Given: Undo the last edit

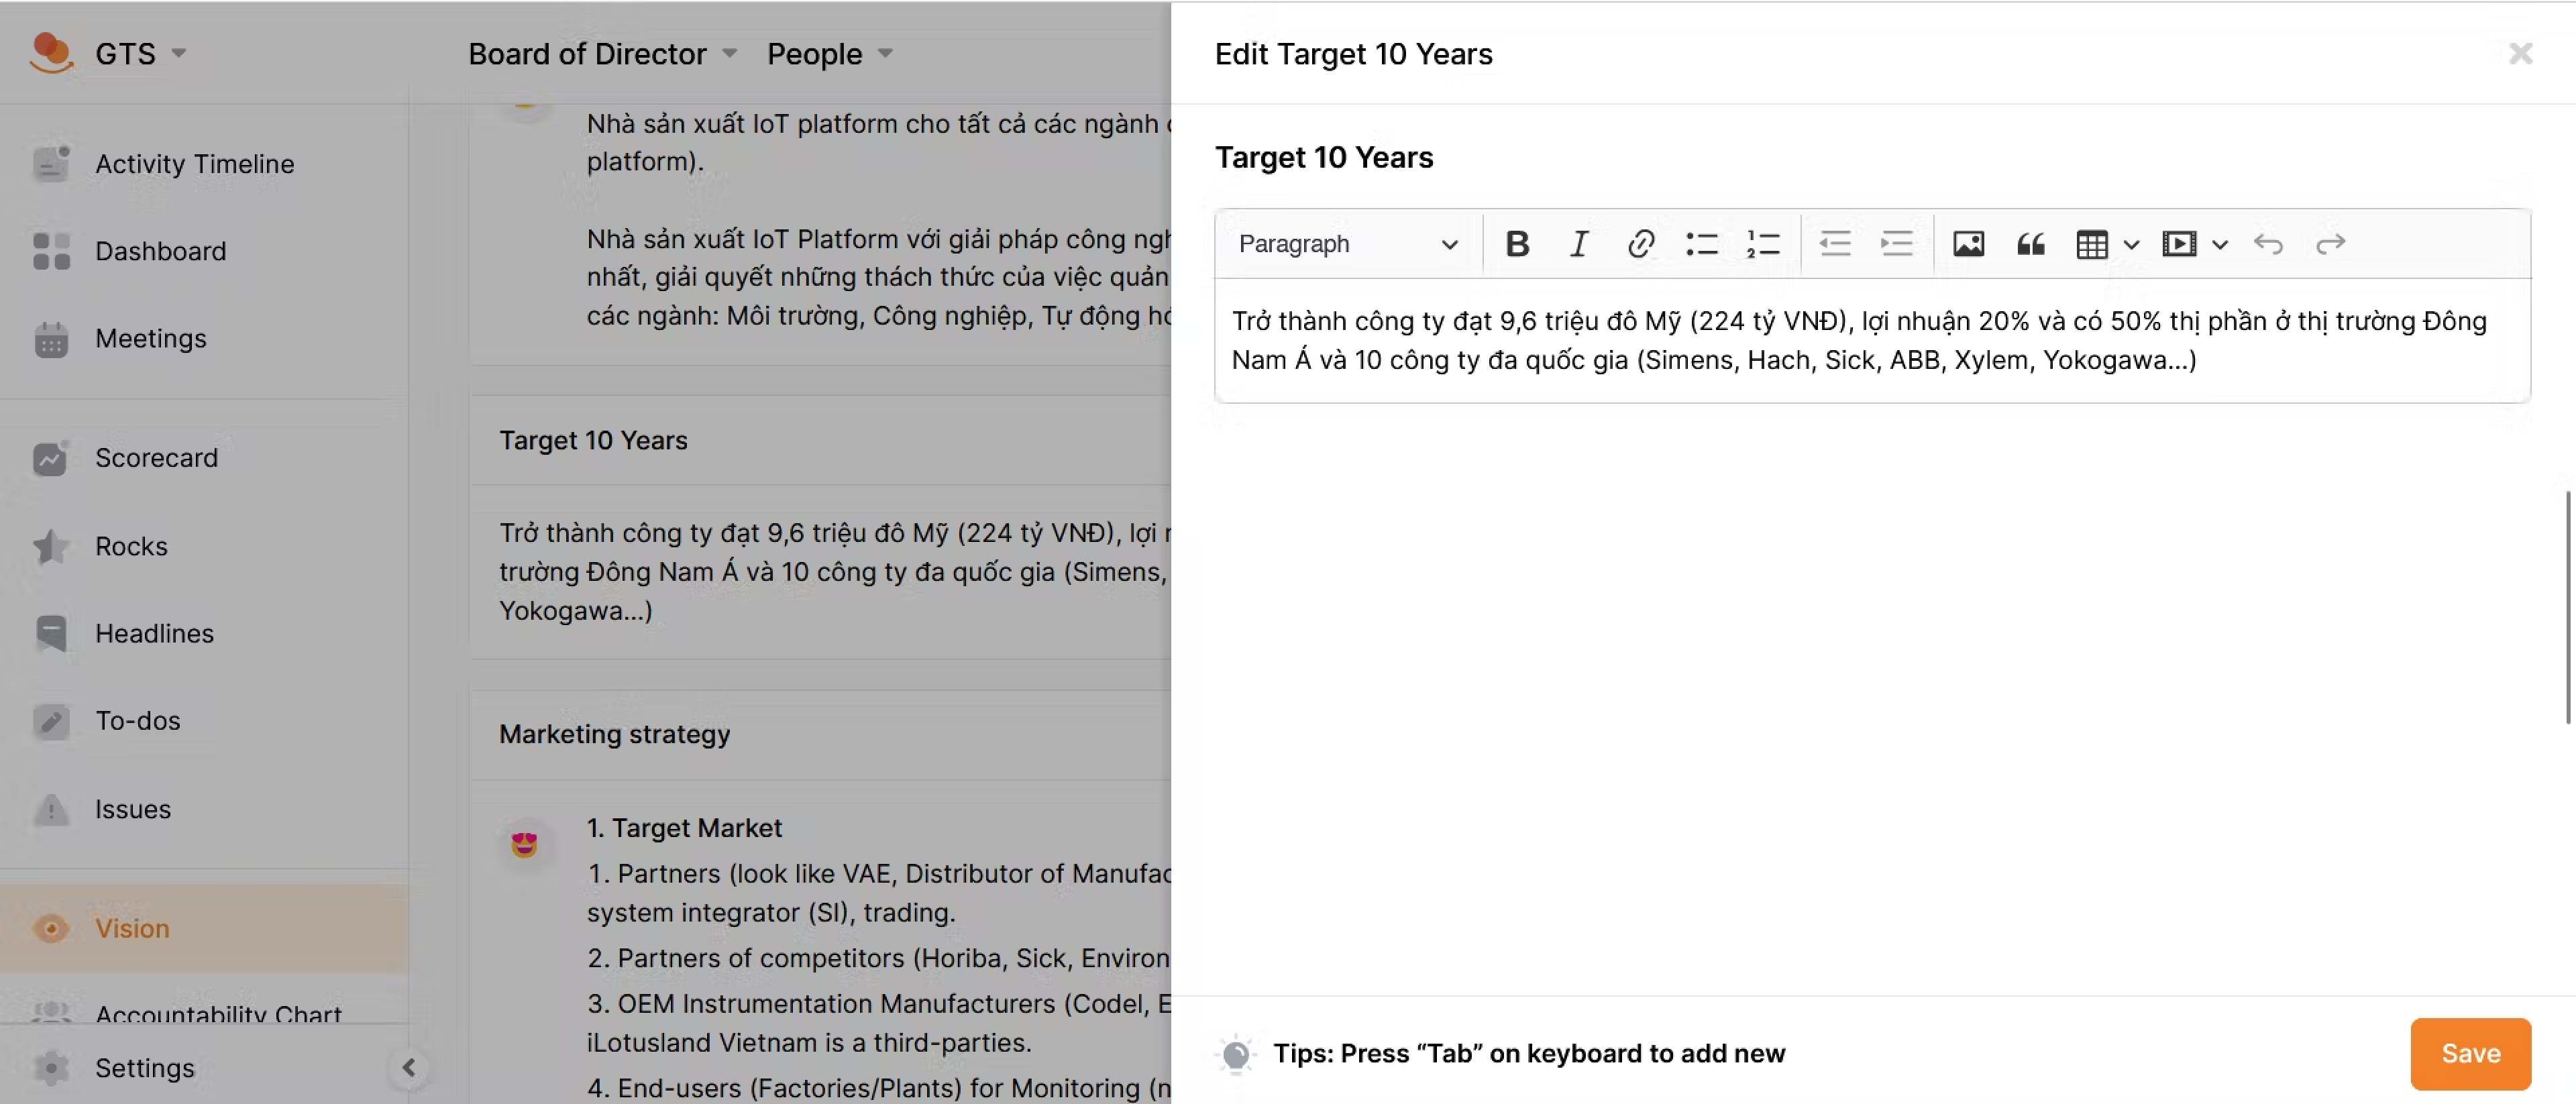Looking at the screenshot, I should (2268, 244).
